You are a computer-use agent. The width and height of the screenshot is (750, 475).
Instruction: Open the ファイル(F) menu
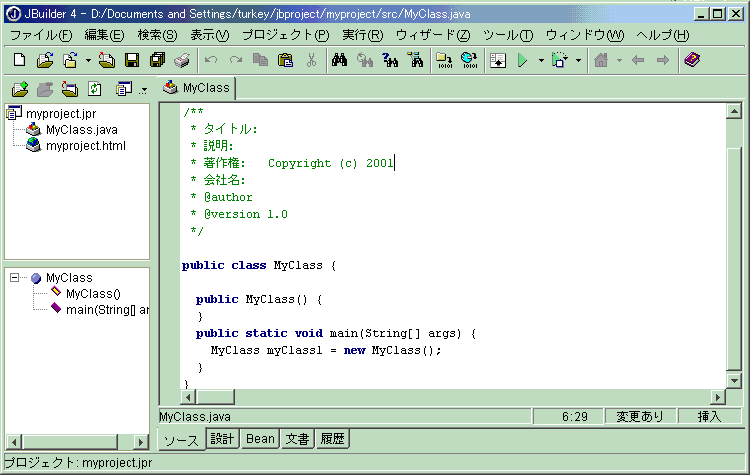click(x=40, y=35)
